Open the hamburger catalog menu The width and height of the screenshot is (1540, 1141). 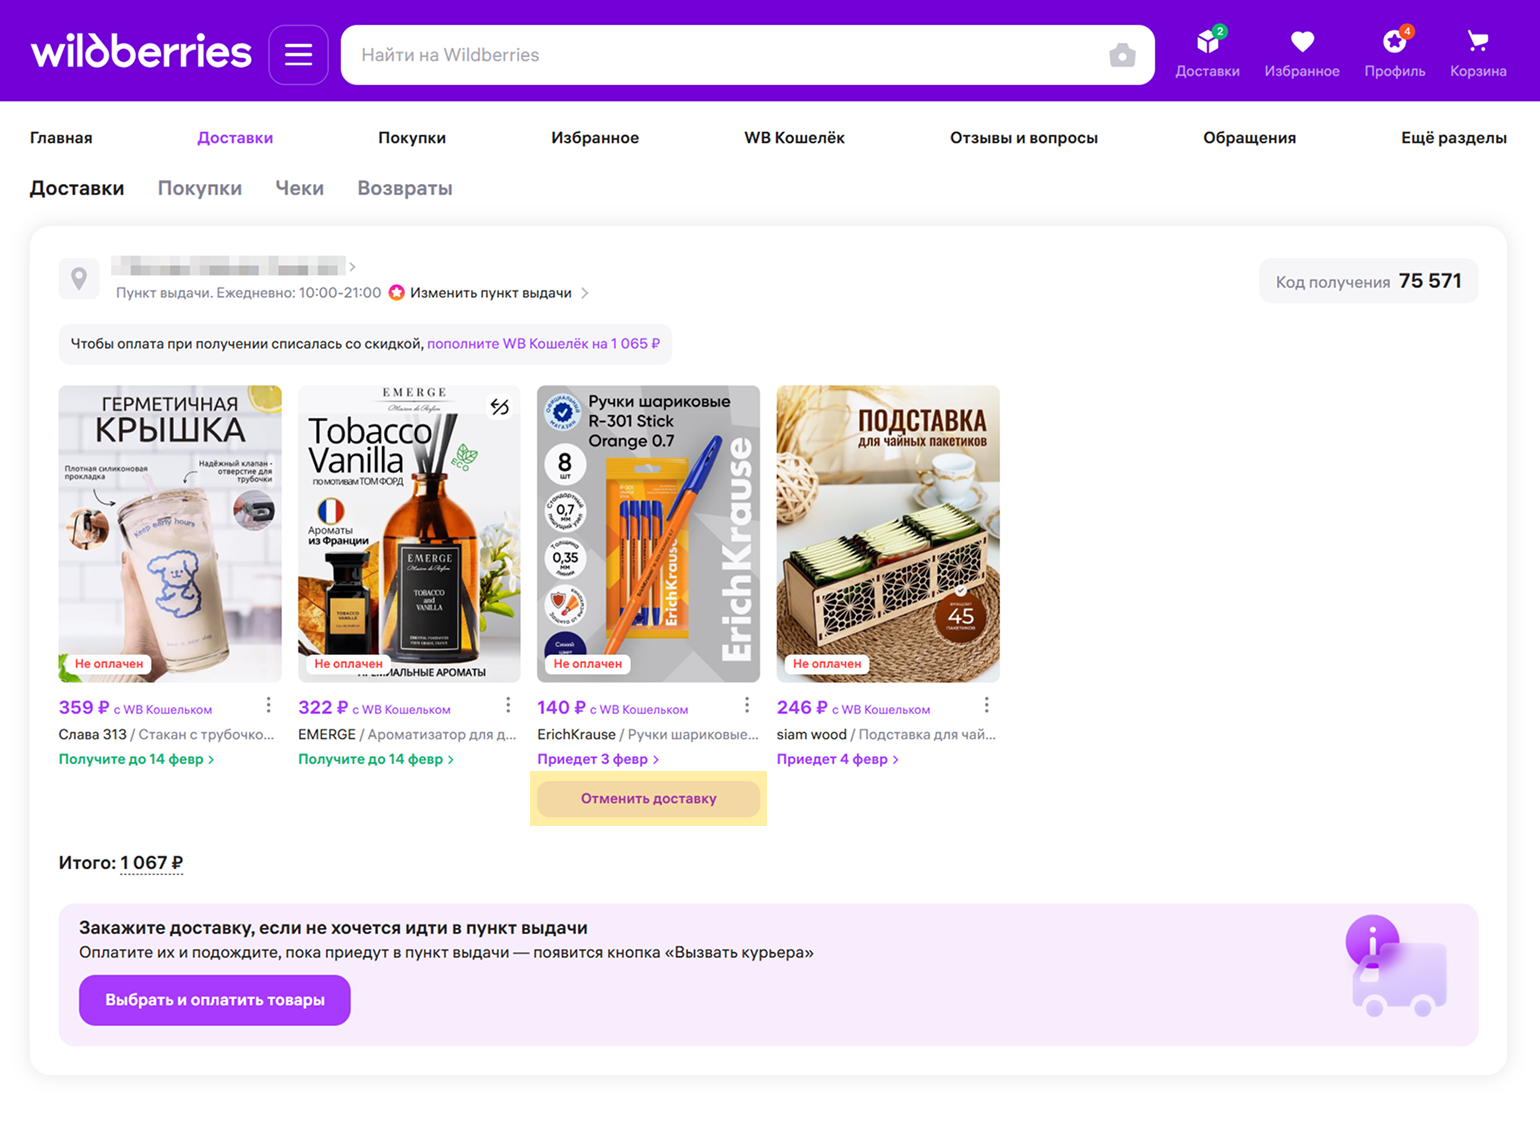point(298,55)
